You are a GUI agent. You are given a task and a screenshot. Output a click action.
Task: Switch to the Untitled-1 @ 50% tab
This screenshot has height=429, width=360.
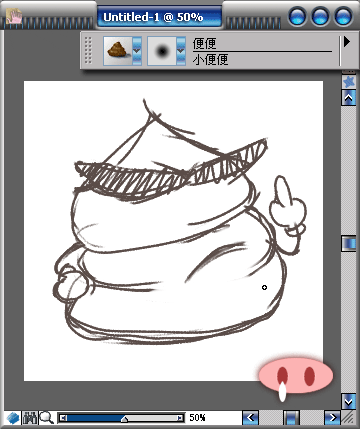point(159,16)
